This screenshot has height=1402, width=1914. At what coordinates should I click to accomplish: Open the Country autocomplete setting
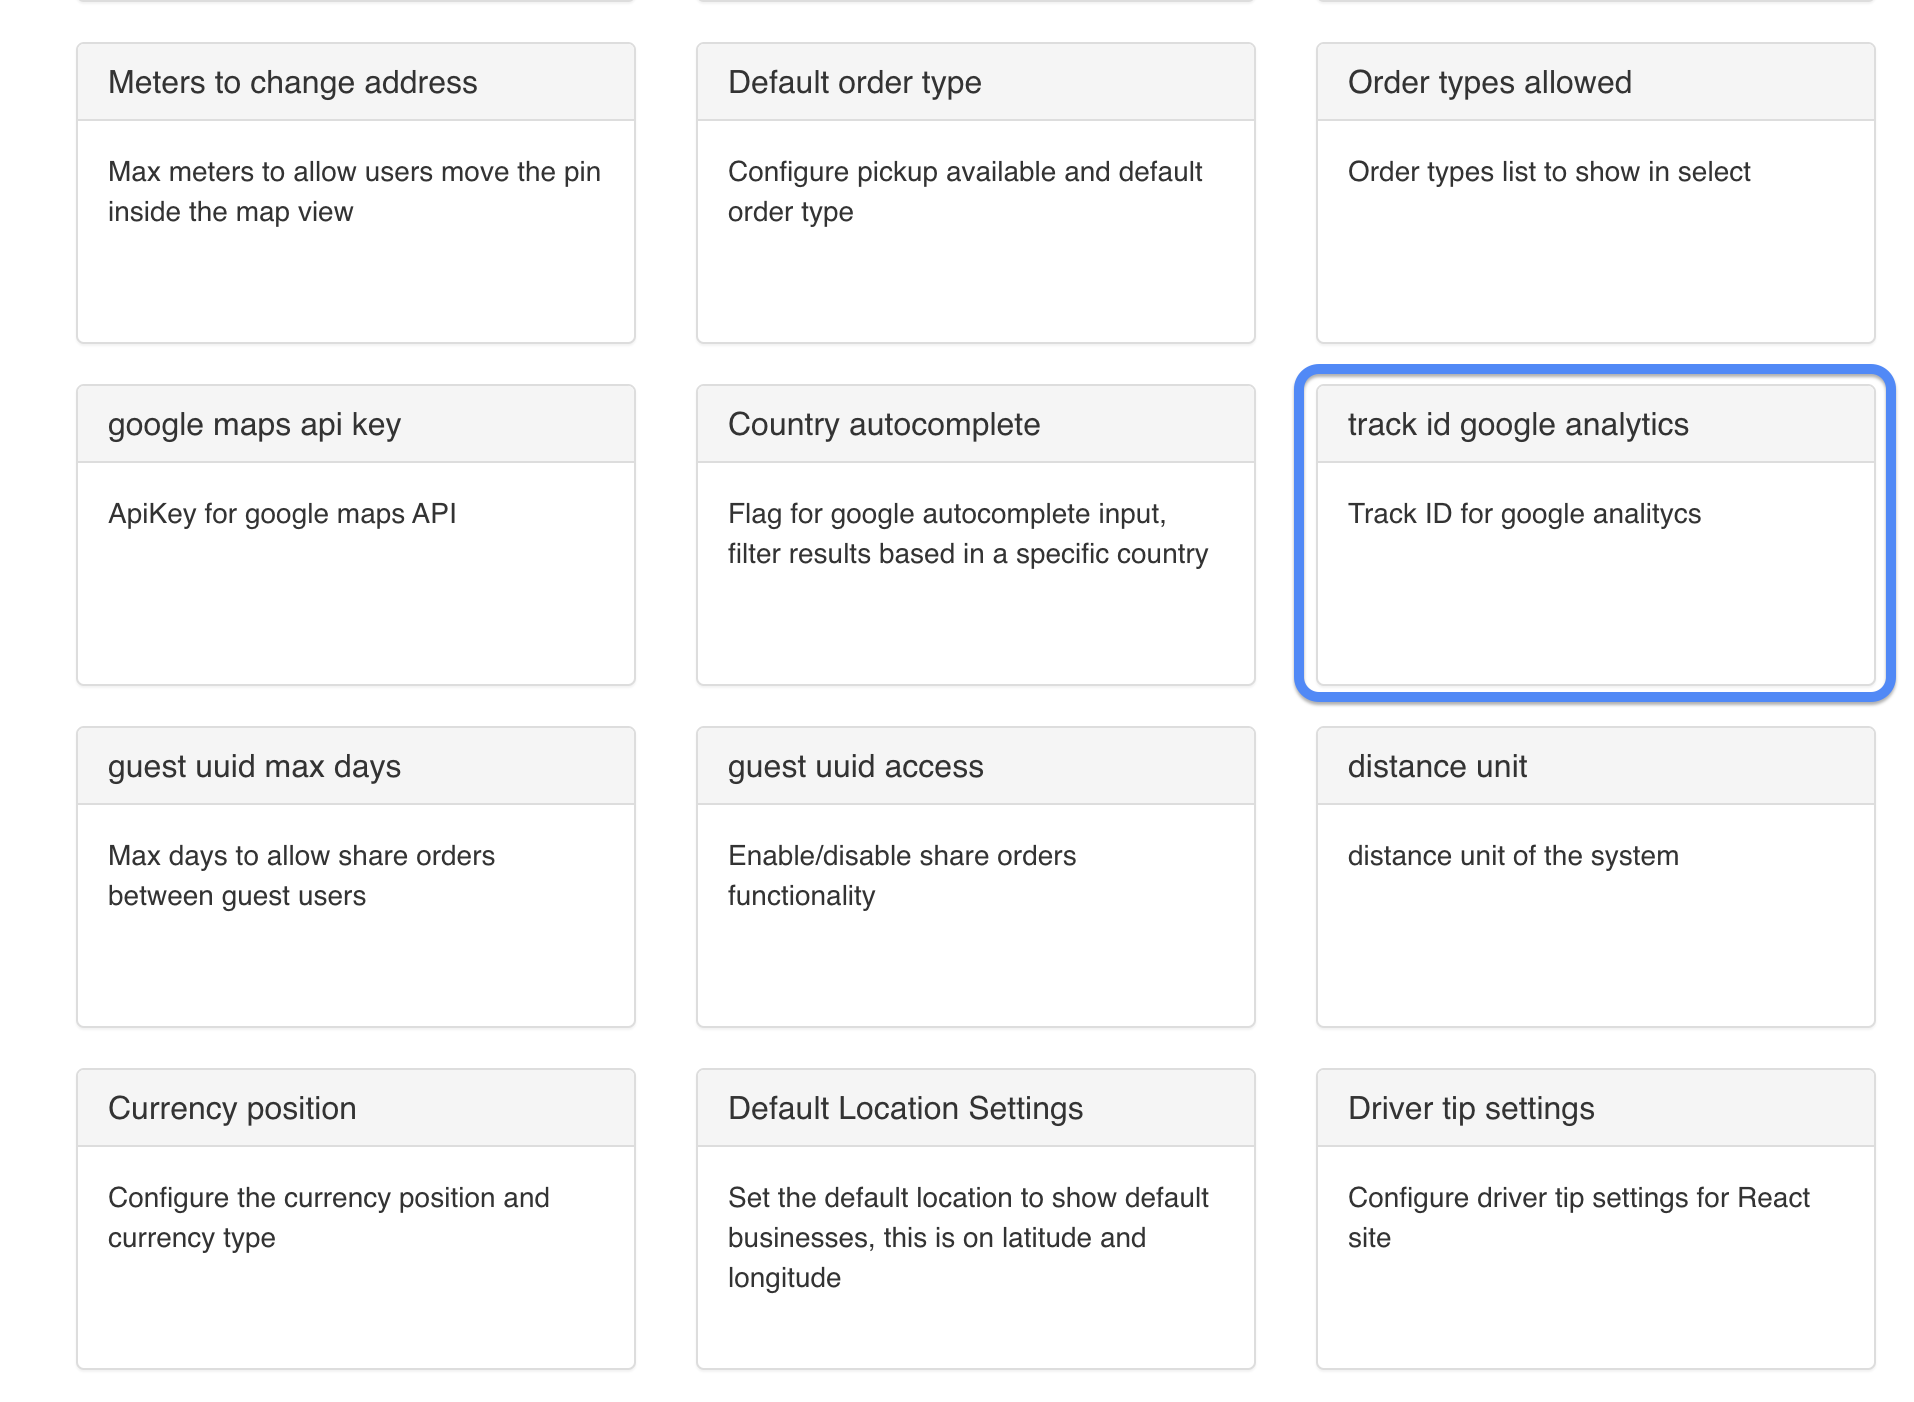(x=976, y=535)
